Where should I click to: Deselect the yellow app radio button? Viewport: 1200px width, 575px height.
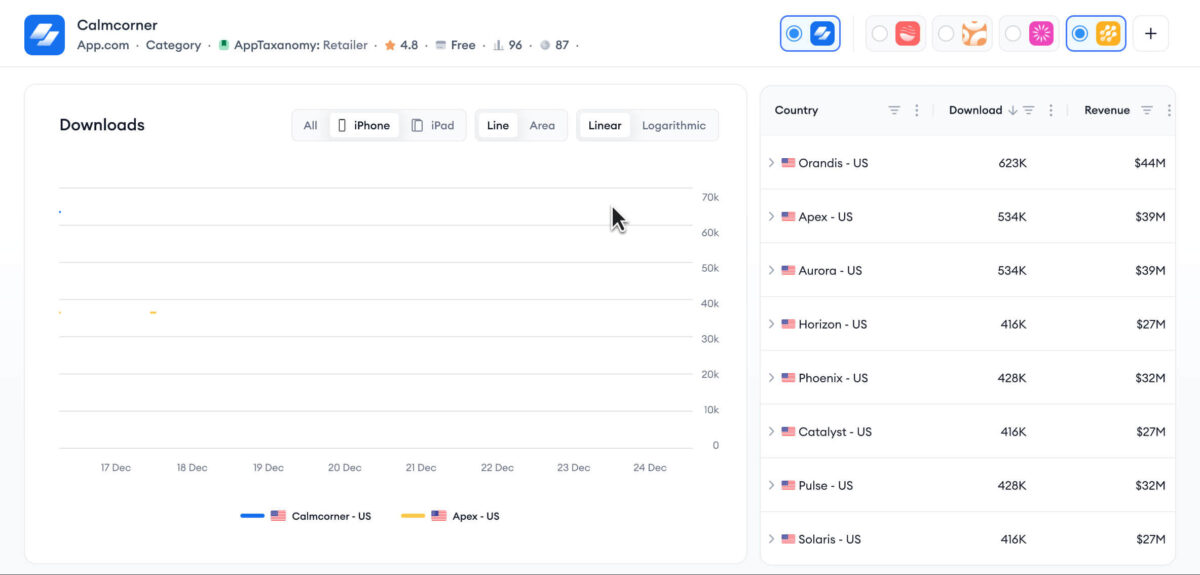click(1080, 34)
